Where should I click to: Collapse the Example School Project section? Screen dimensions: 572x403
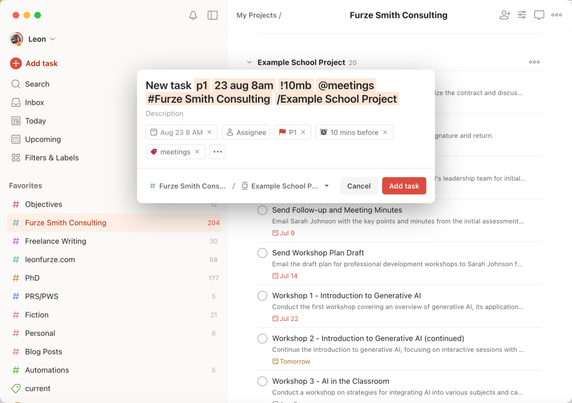point(249,62)
